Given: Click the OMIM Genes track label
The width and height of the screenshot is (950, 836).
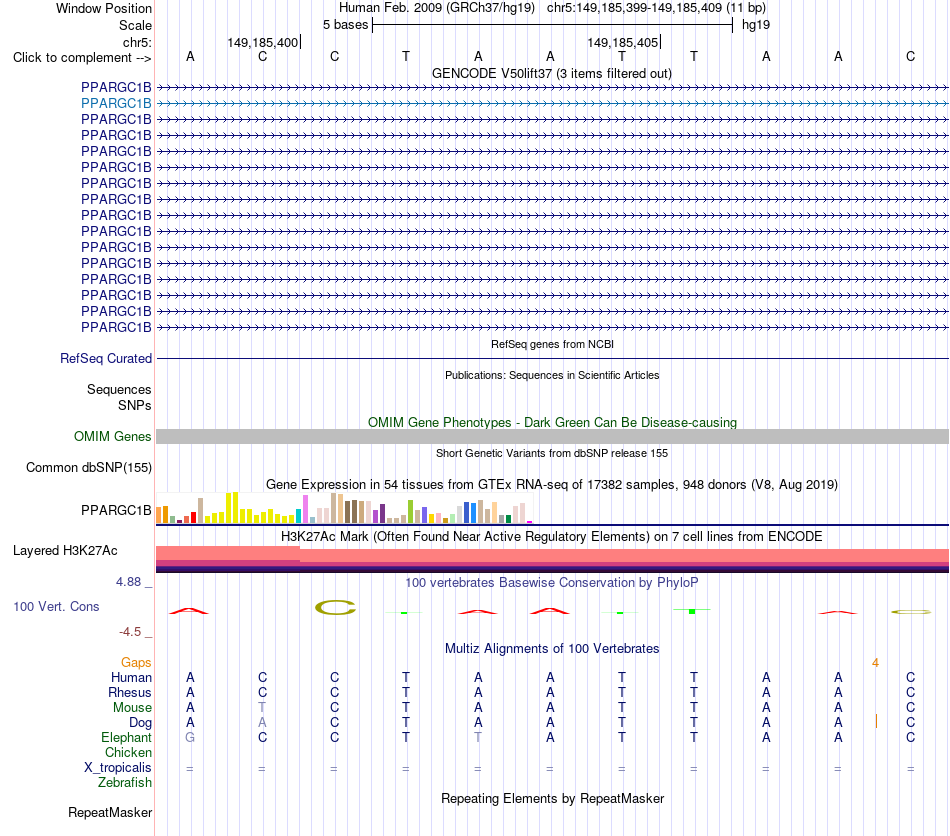Looking at the screenshot, I should [113, 437].
